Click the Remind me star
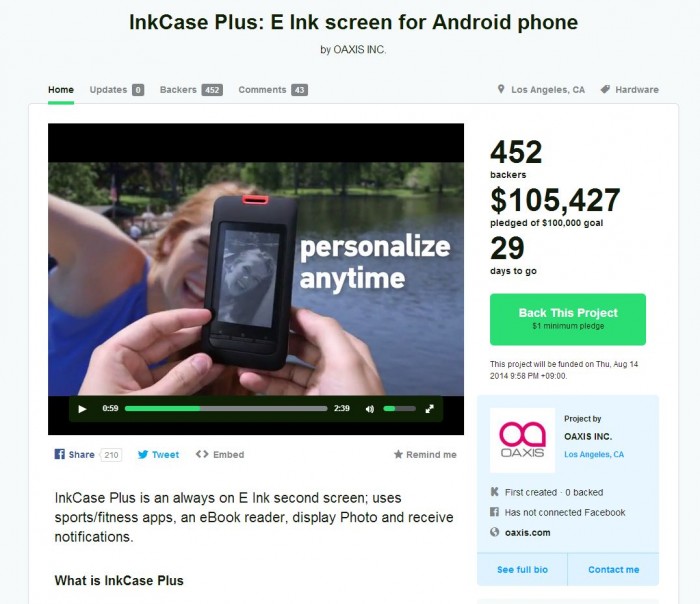Screen dimensions: 700x604 pyautogui.click(x=398, y=454)
